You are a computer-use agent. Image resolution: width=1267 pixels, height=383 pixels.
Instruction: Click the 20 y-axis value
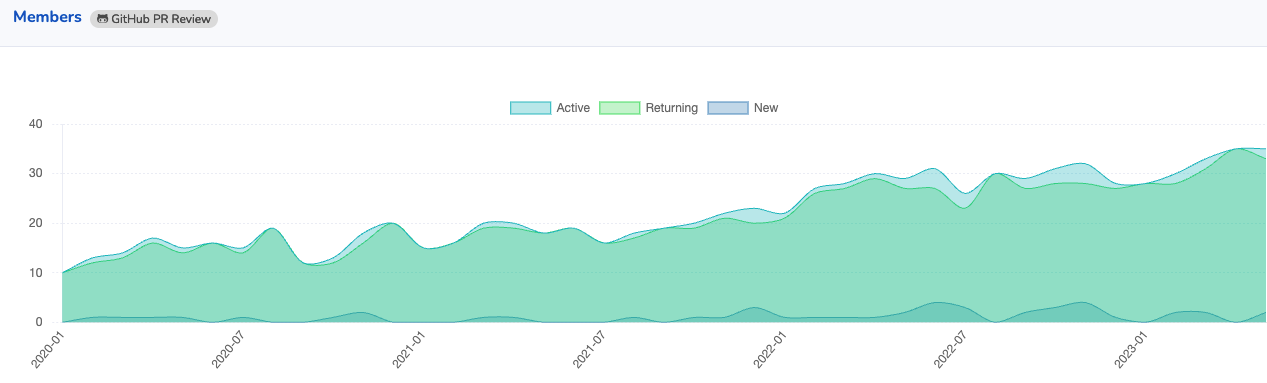36,223
